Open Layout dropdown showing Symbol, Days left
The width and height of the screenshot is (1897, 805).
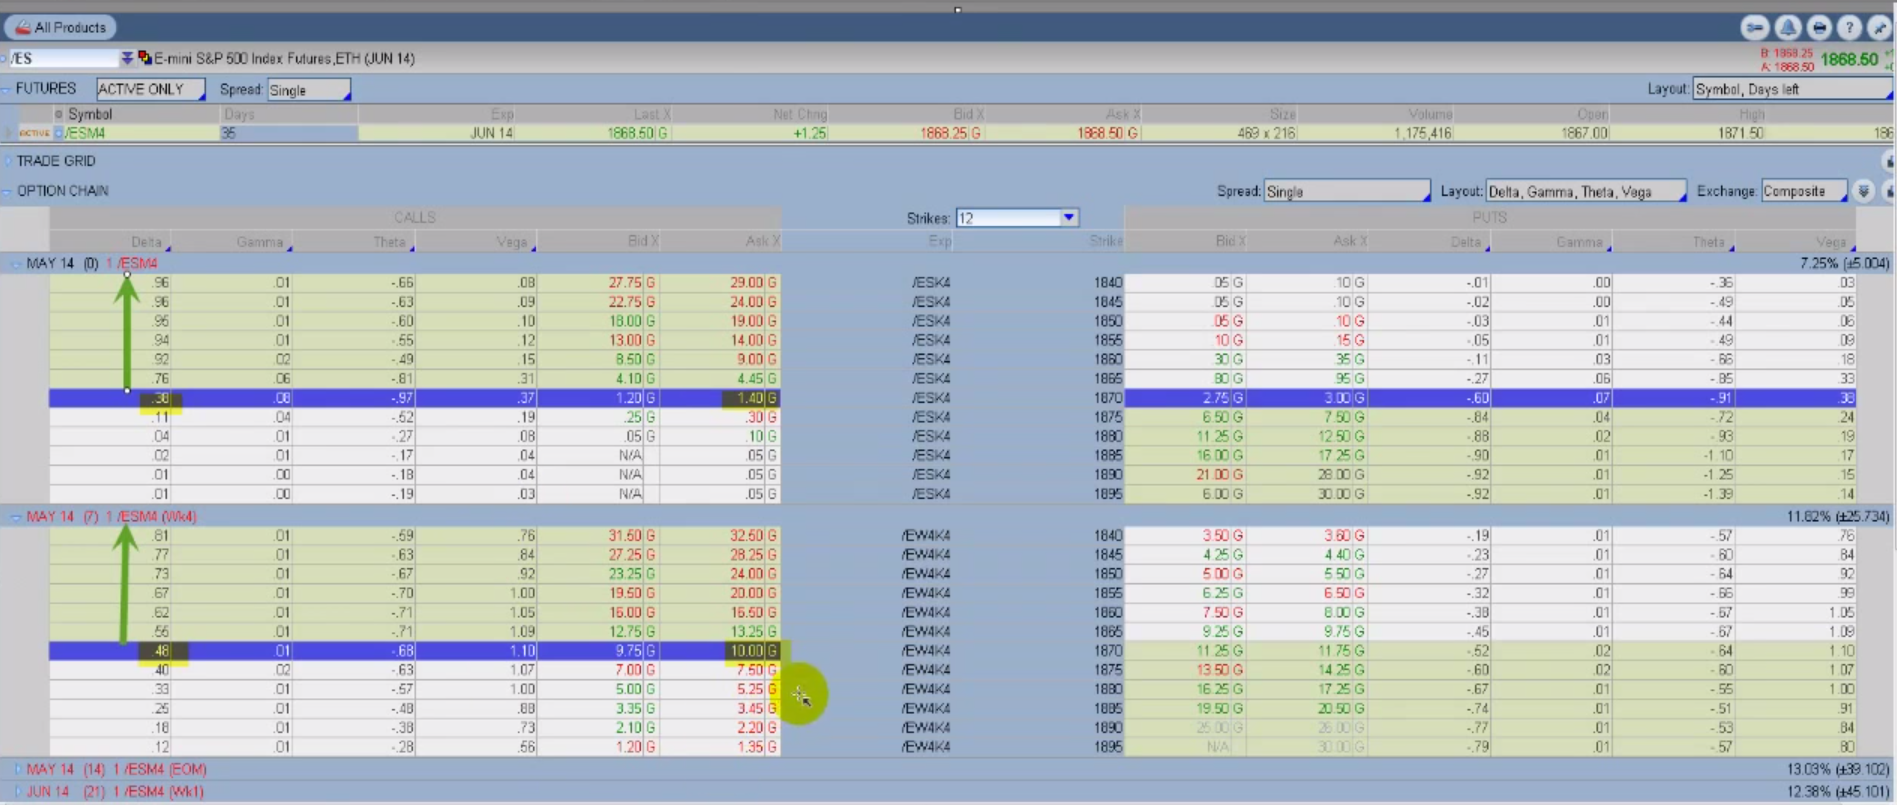point(1793,89)
